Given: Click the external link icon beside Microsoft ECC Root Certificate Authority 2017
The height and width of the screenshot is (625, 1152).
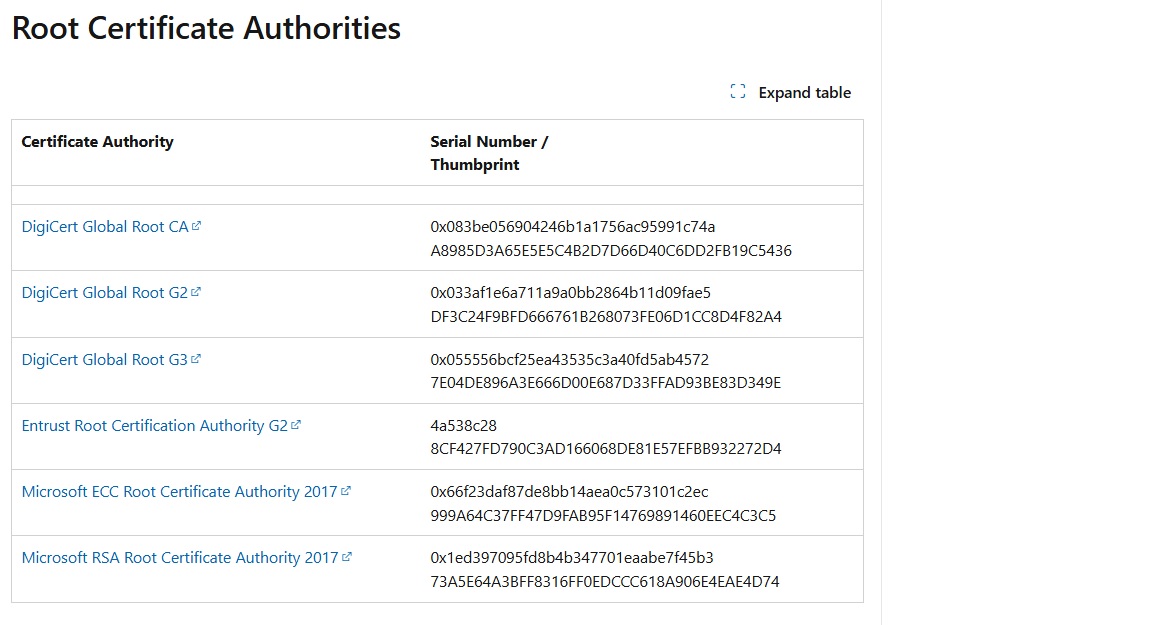Looking at the screenshot, I should pyautogui.click(x=346, y=491).
